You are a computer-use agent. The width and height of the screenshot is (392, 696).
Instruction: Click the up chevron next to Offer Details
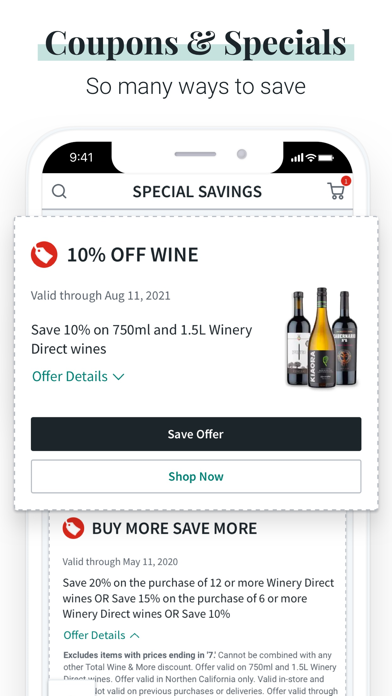pyautogui.click(x=135, y=636)
